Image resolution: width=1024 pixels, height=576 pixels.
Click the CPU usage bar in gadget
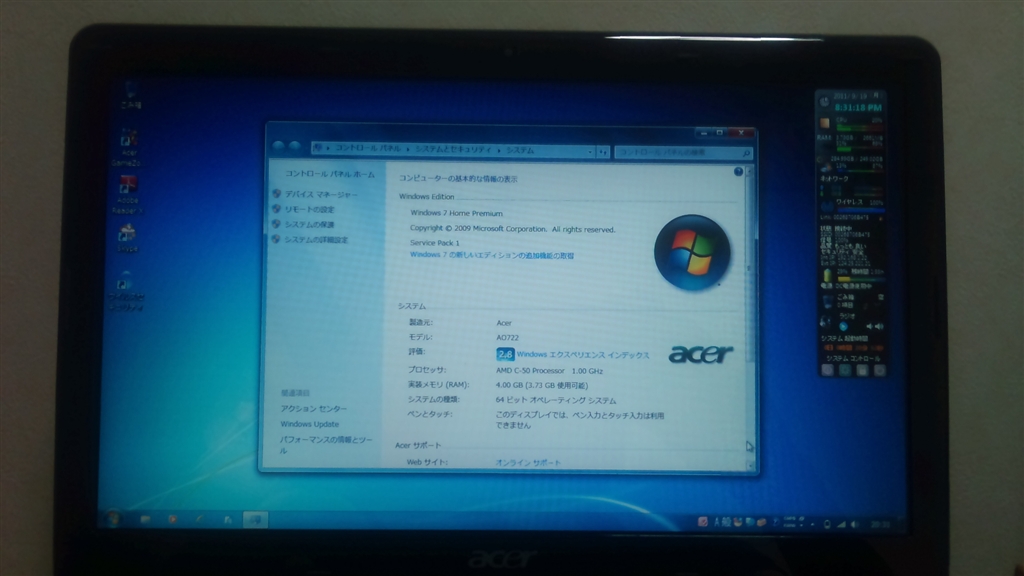point(859,127)
